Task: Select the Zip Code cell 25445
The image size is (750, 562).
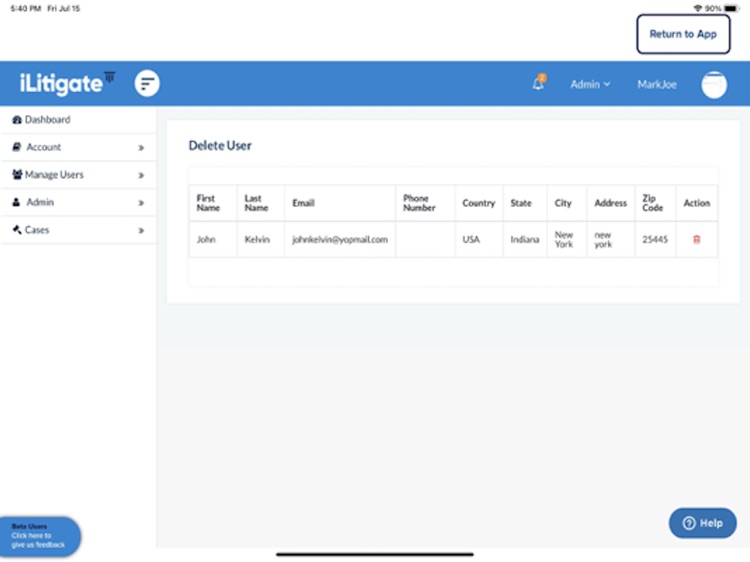Action: pyautogui.click(x=655, y=240)
